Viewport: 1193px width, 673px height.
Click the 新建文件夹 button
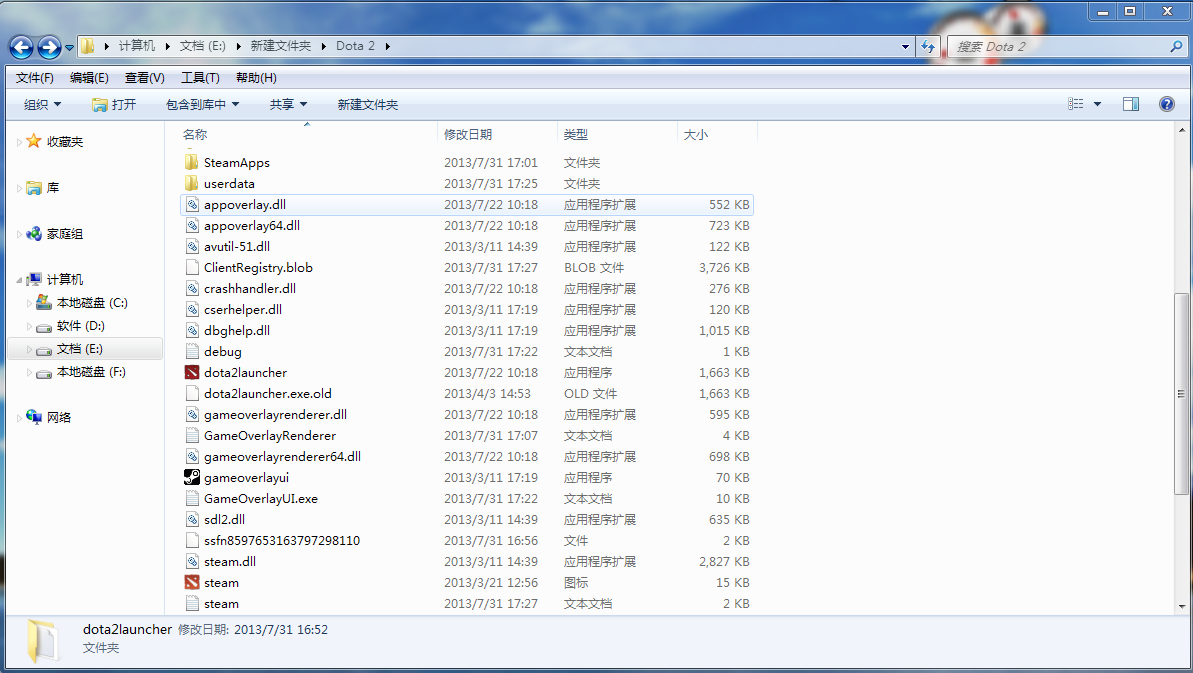tap(367, 104)
